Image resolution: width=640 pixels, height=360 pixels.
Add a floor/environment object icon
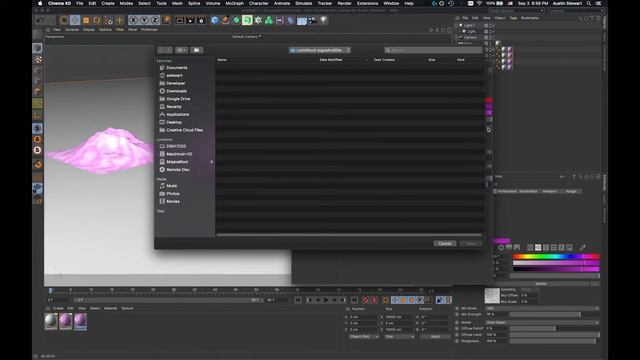click(302, 20)
